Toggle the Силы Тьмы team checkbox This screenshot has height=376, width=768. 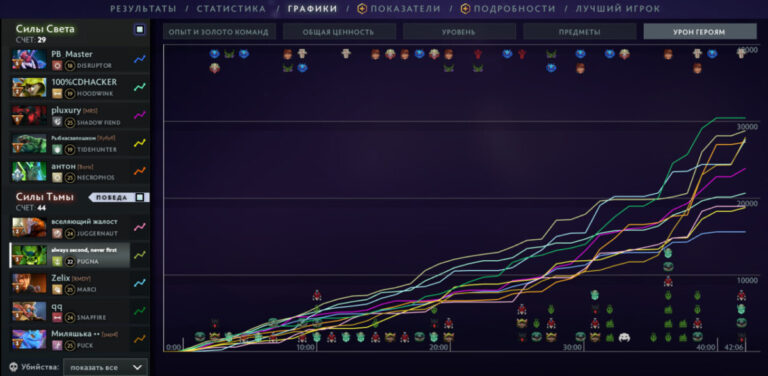click(x=140, y=197)
